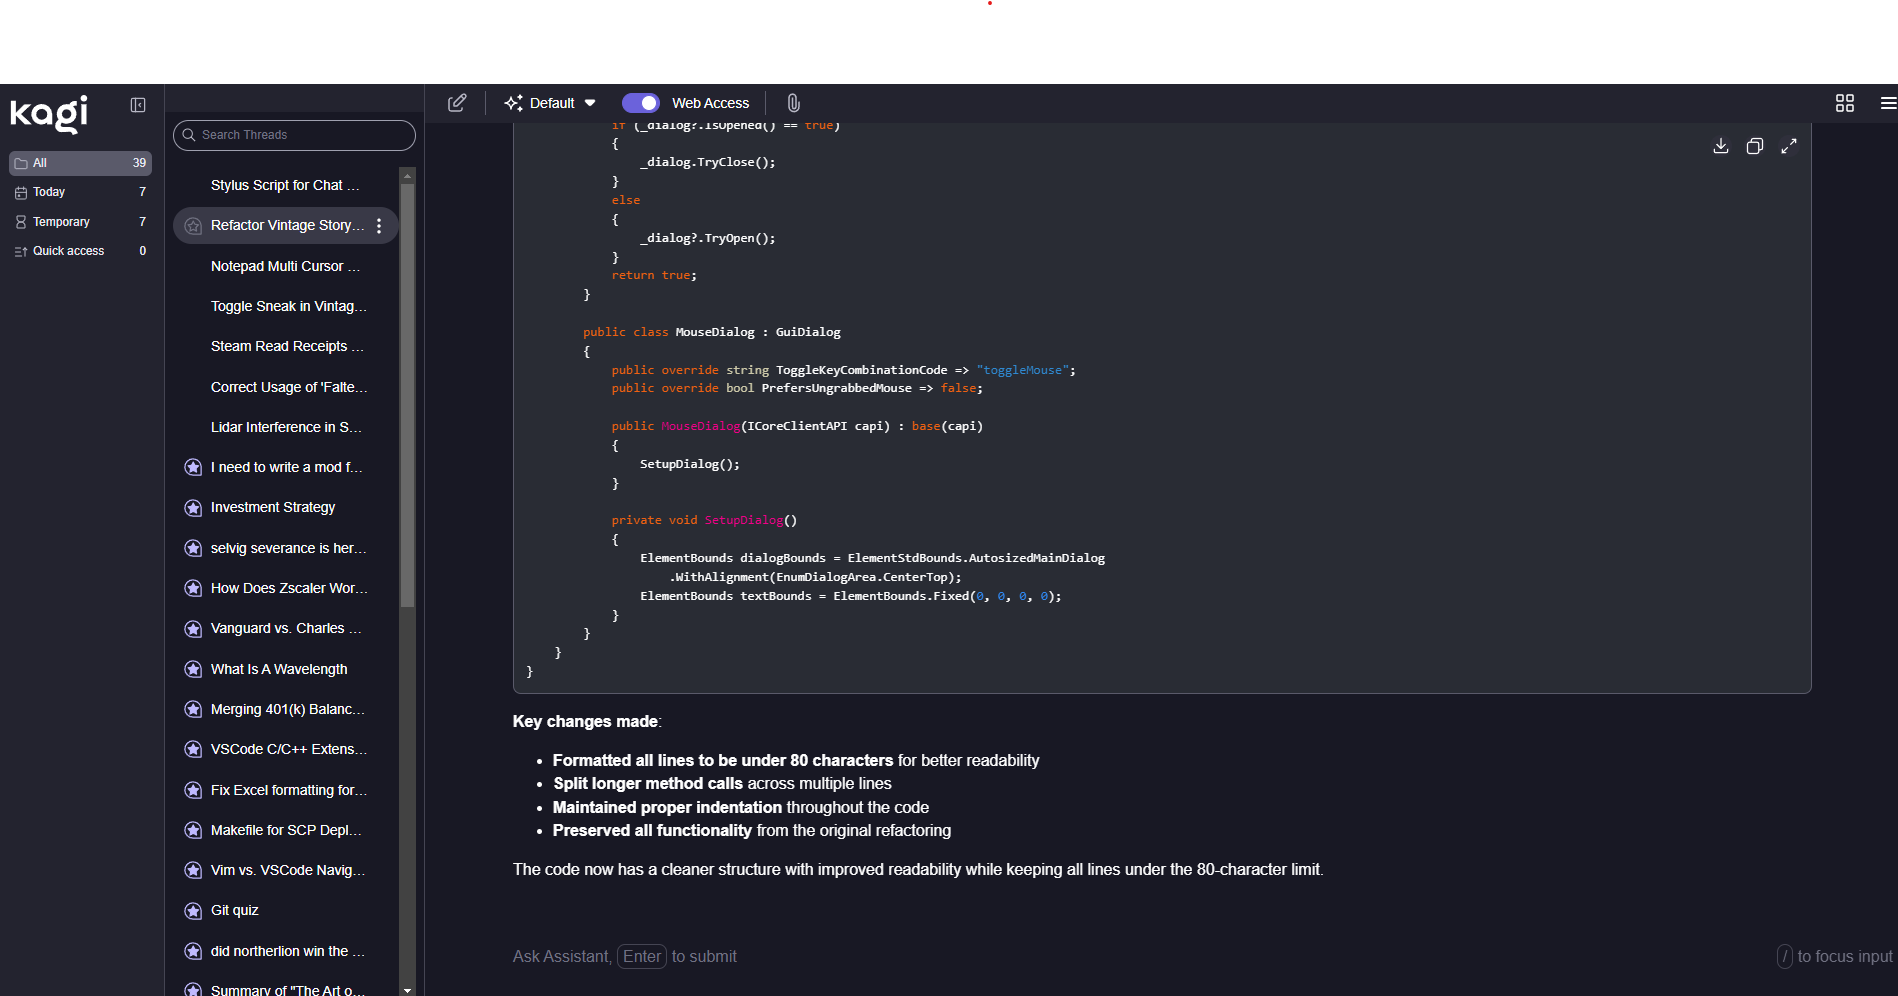Open the What Is A Wavelength thread
Viewport: 1898px width, 996px height.
(x=279, y=669)
